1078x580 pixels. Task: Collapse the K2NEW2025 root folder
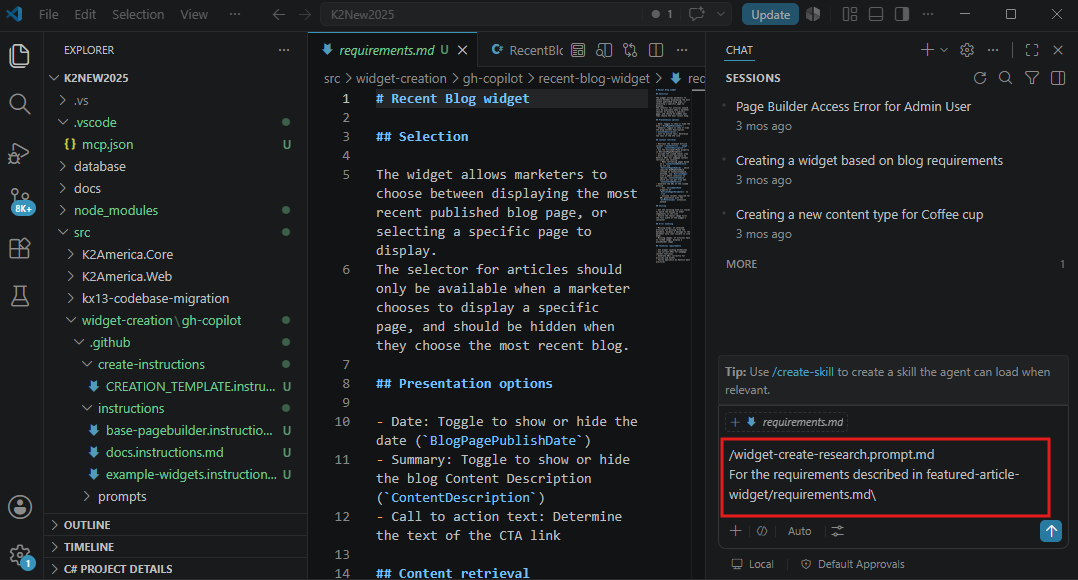[x=54, y=78]
